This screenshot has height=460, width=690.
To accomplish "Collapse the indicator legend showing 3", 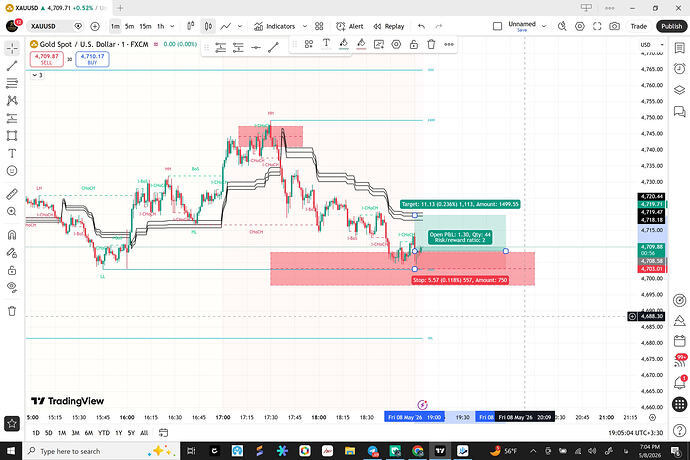I will [35, 75].
